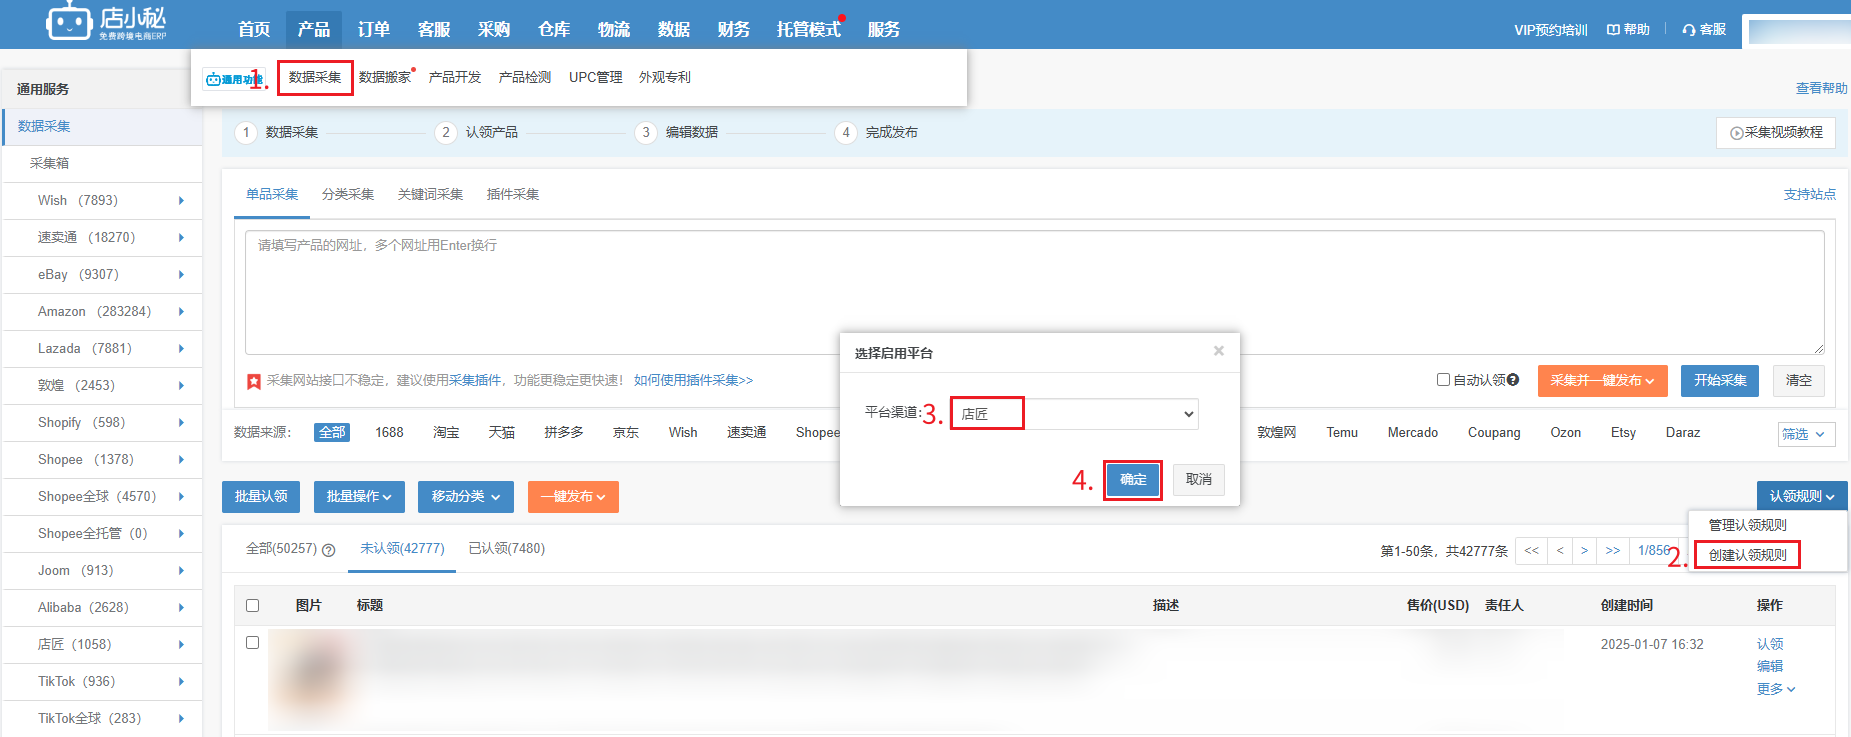Select 采集箱 in the left sidebar
This screenshot has width=1851, height=737.
(x=49, y=163)
